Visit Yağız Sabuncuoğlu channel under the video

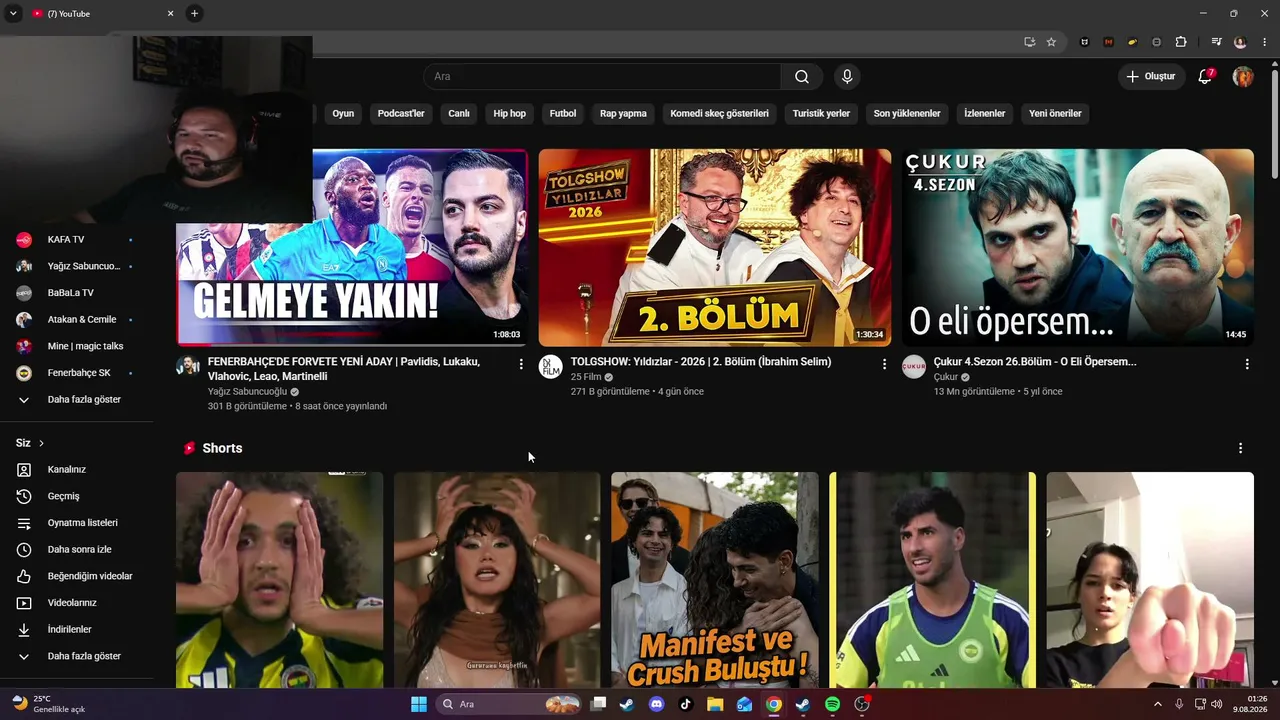(247, 392)
